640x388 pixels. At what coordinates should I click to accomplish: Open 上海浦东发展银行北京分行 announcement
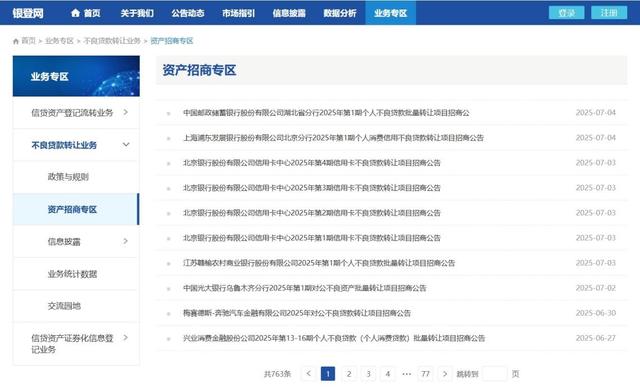pos(333,138)
